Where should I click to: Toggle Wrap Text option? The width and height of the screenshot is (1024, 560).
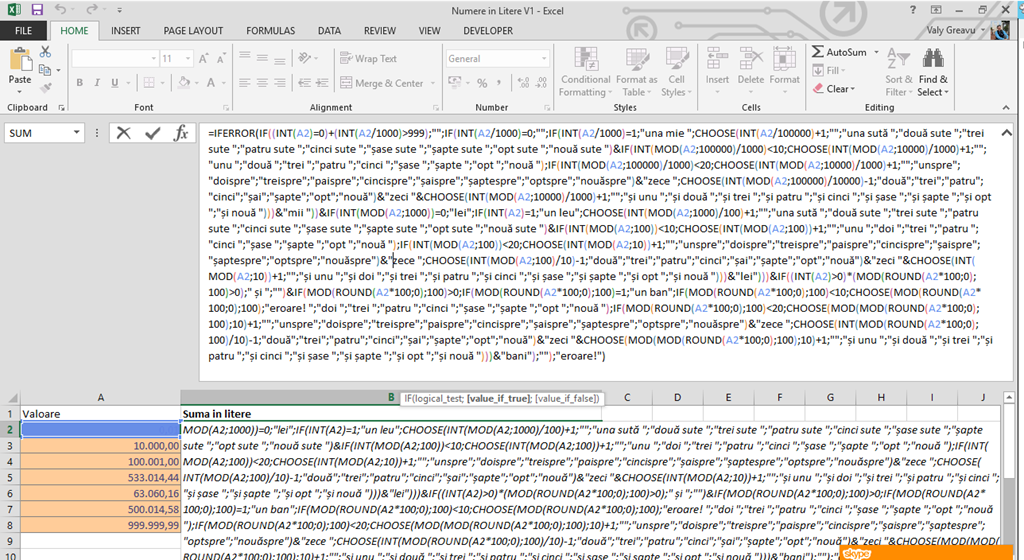[x=368, y=59]
